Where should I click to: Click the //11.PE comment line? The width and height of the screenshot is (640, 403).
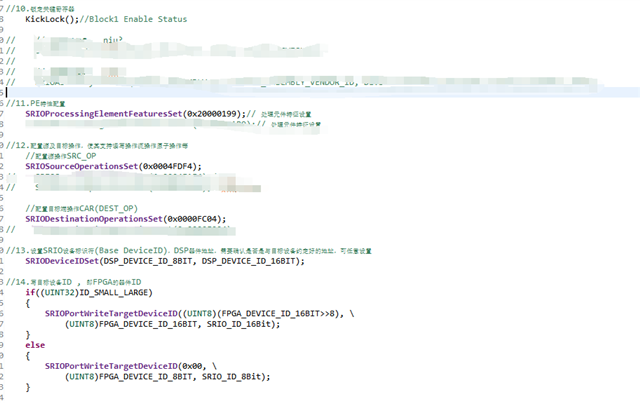(x=36, y=103)
